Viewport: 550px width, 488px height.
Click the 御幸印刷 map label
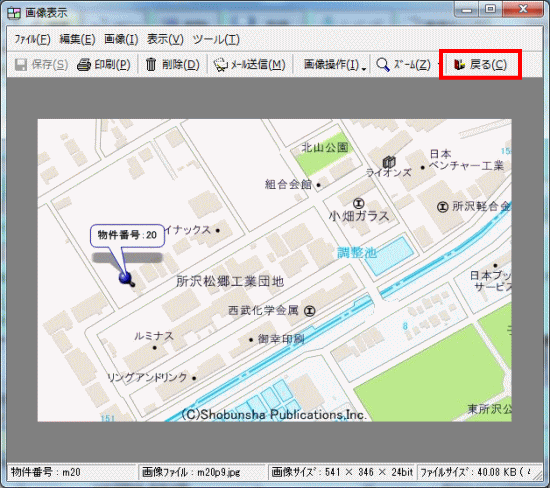(281, 339)
